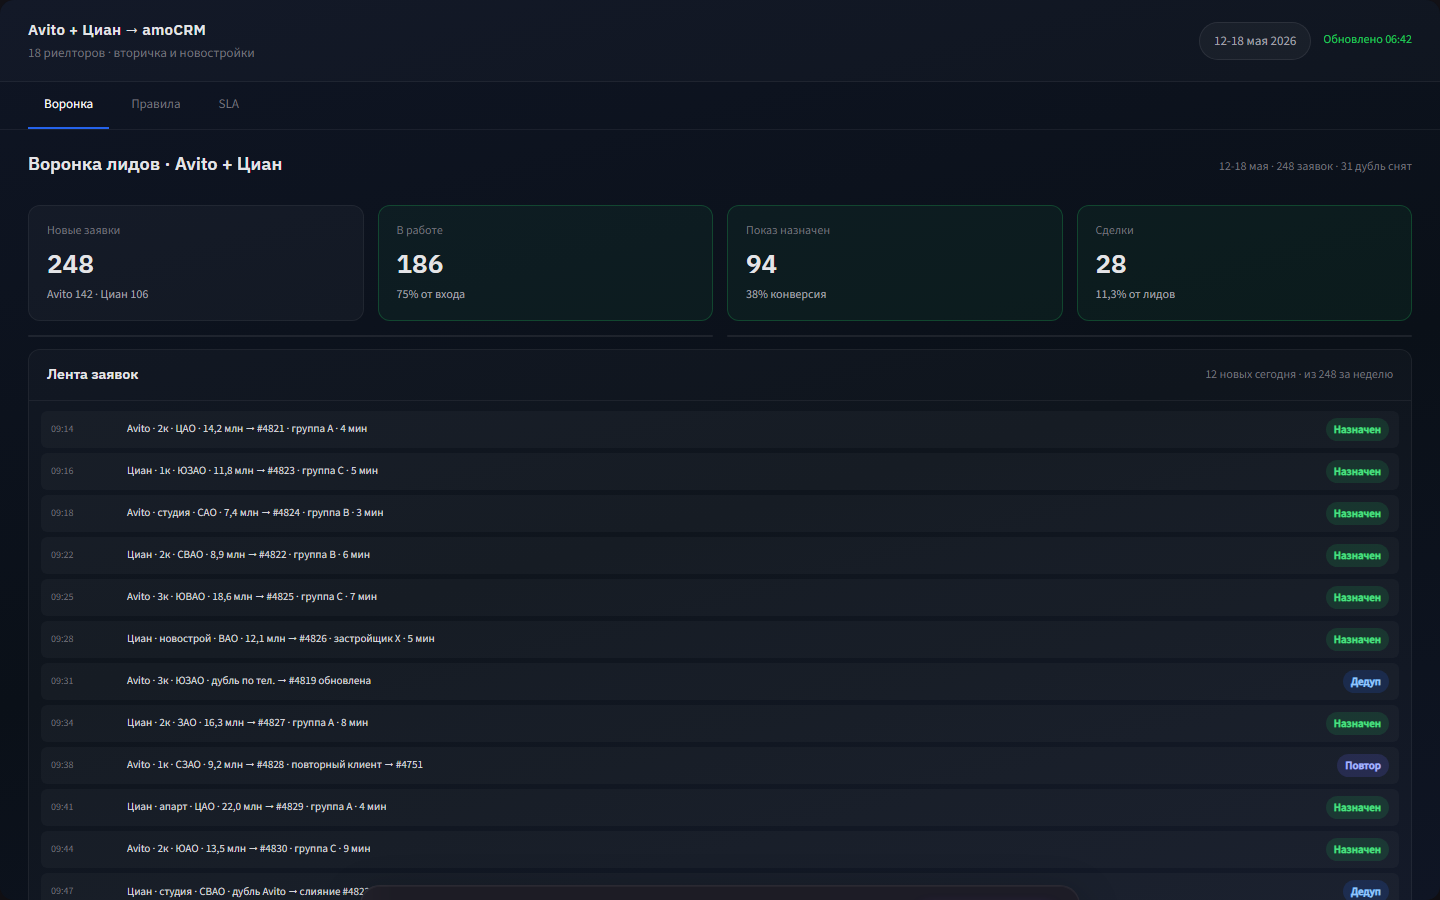Open the Avito 3к ЮЗАО duplicate entry #4819

(720, 681)
